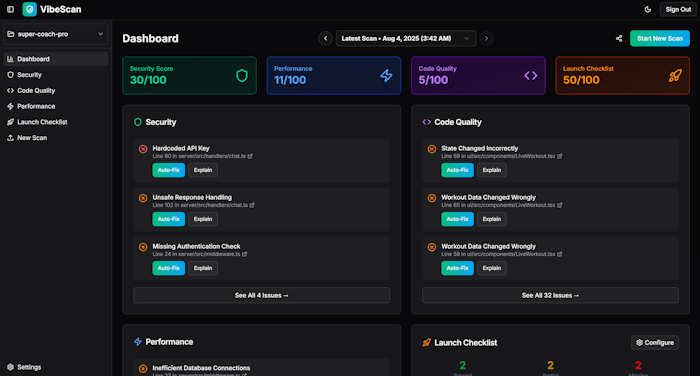Click Launch Checklist panel rocket icon

click(426, 343)
